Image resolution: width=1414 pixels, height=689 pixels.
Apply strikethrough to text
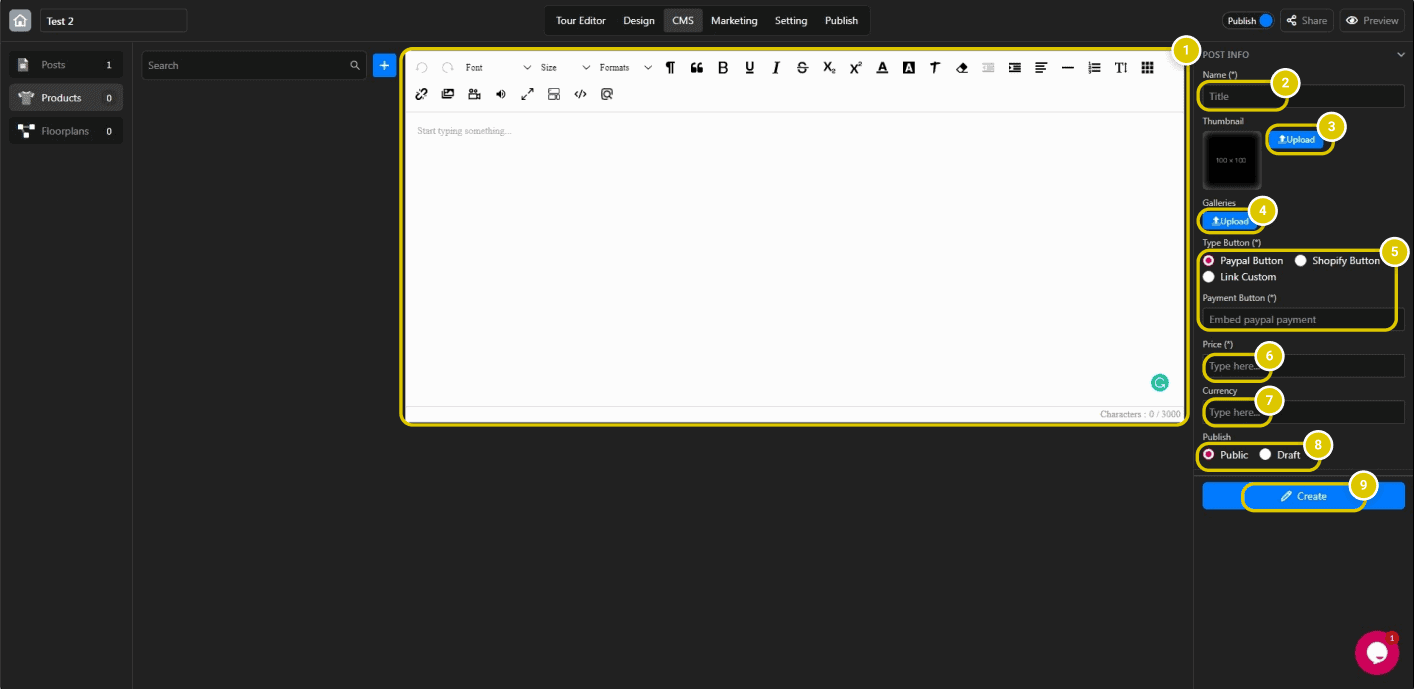coord(802,67)
